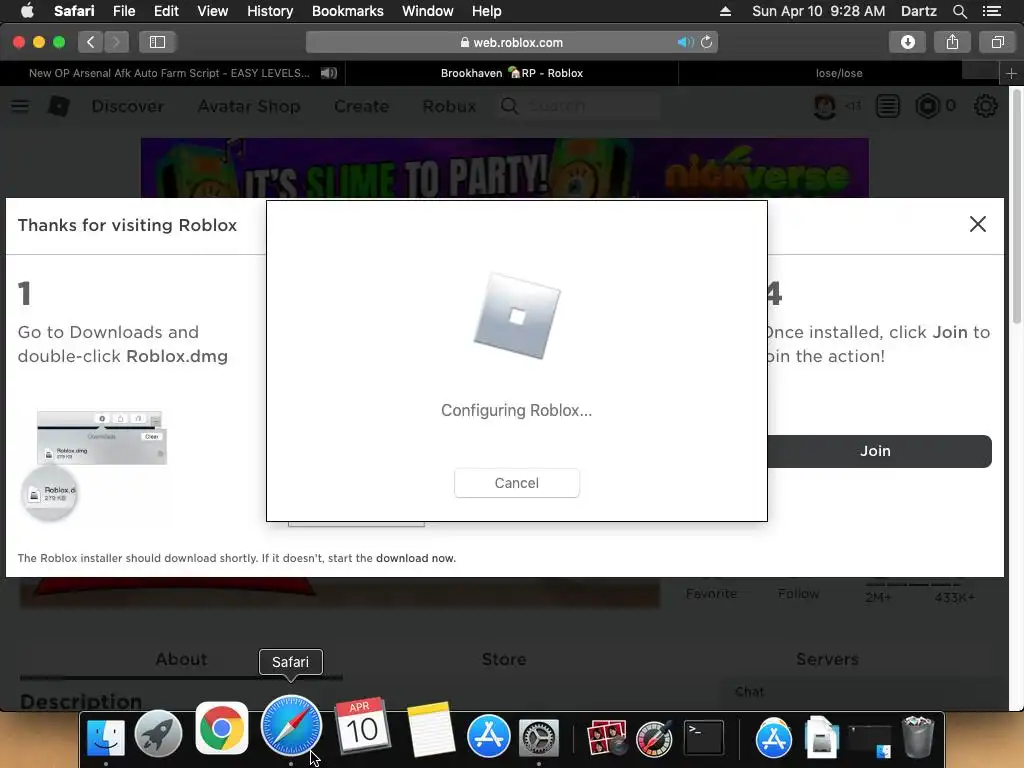This screenshot has width=1024, height=768.
Task: Open Photo Booth from the Dock
Action: (607, 737)
